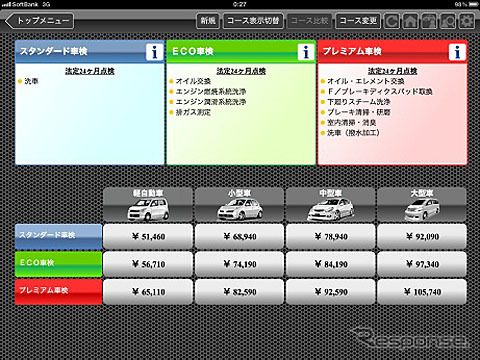Show info for プレミアム車検 card
Viewport: 480px width, 360px height.
click(457, 52)
